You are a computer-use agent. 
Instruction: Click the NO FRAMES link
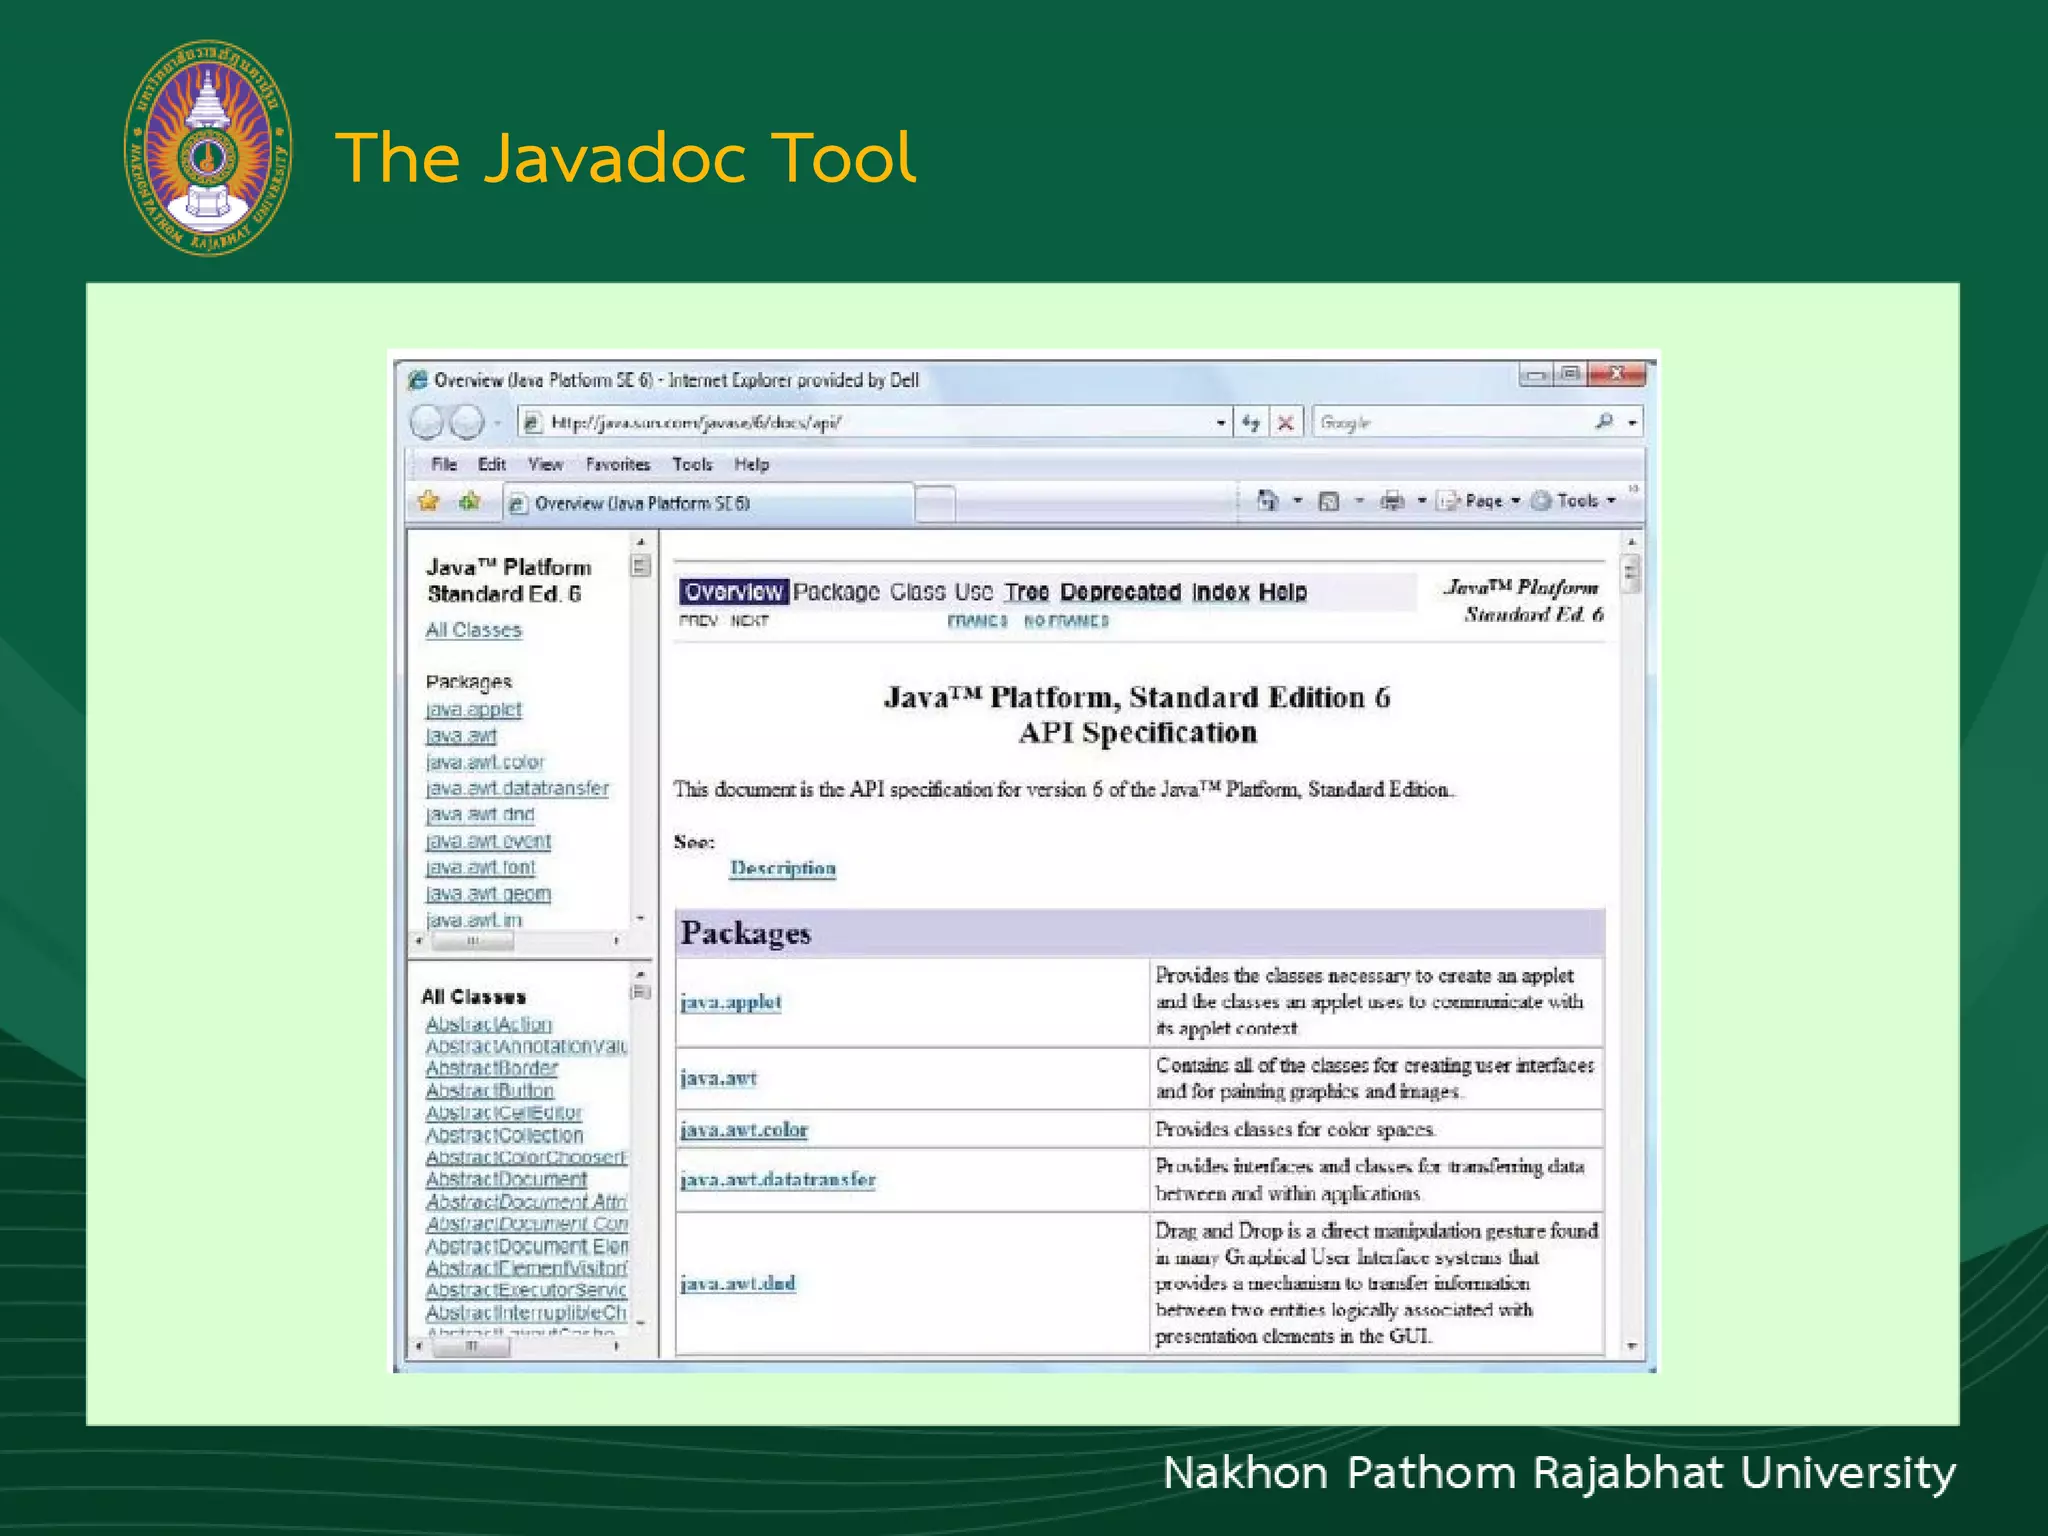[x=1066, y=621]
